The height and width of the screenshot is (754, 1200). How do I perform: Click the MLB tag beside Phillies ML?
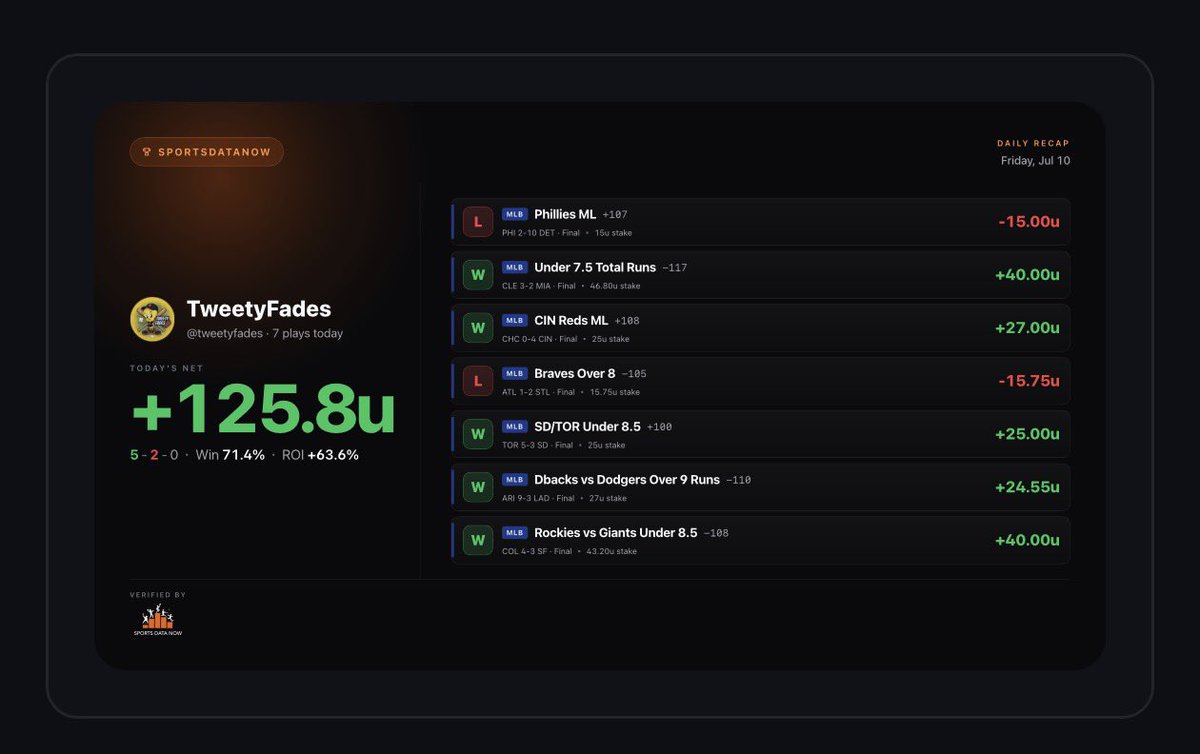coord(514,214)
